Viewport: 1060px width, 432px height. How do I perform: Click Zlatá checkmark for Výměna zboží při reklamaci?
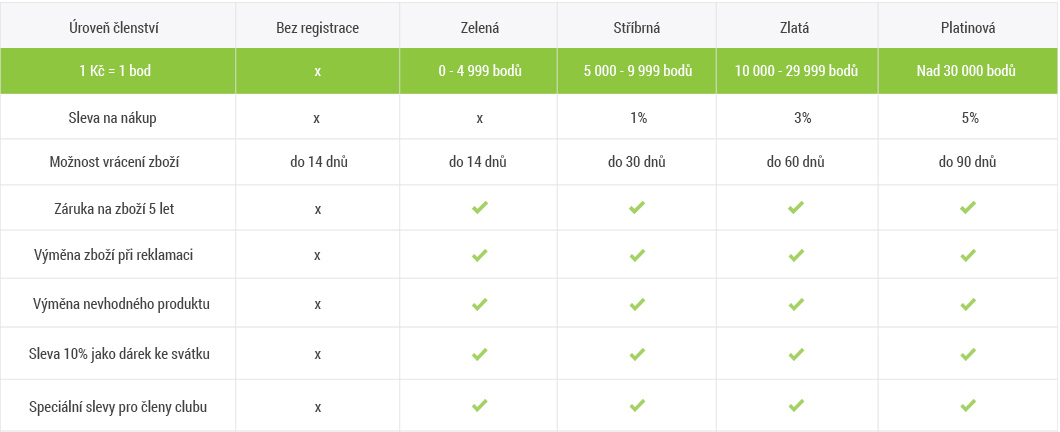point(796,255)
